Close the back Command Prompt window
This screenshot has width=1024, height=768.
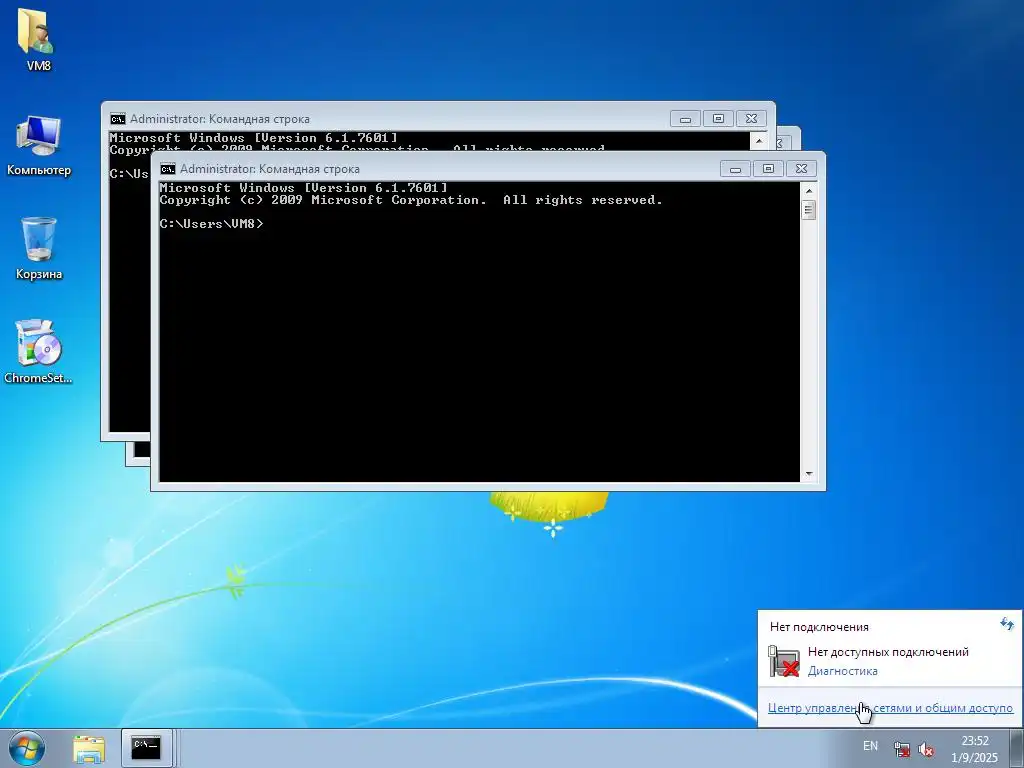[x=751, y=119]
